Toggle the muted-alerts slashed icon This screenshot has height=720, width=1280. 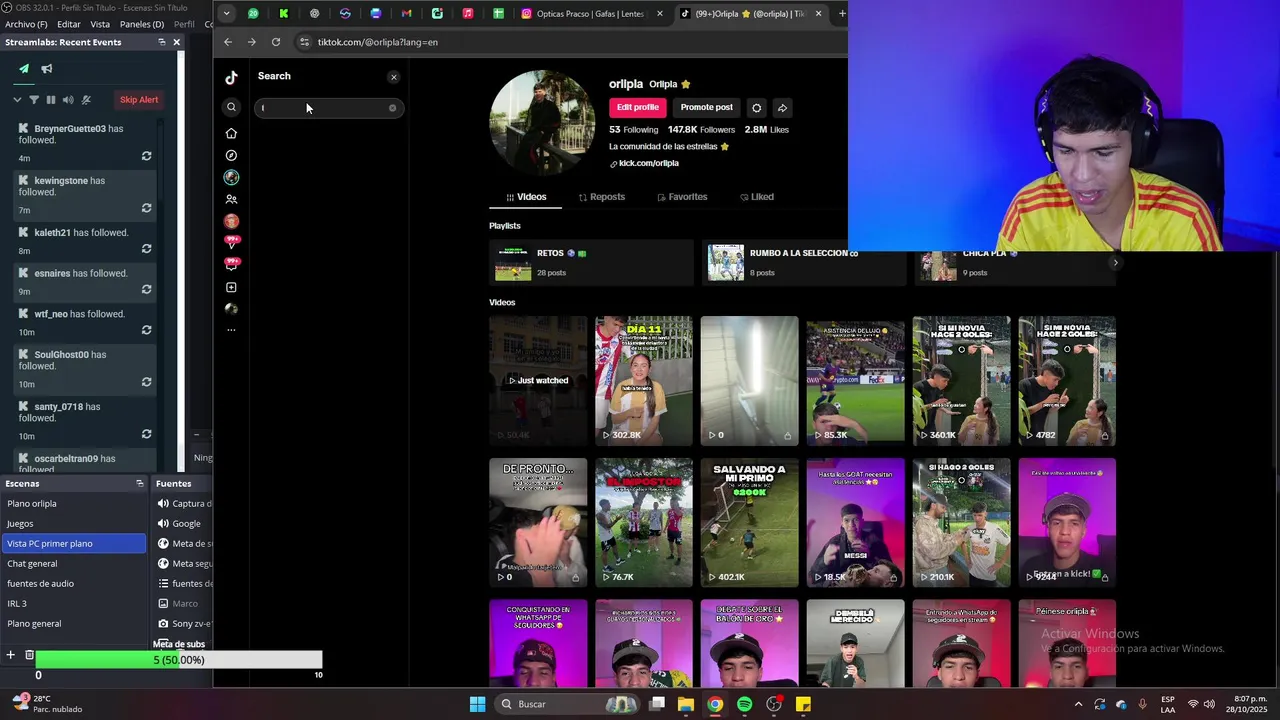86,100
